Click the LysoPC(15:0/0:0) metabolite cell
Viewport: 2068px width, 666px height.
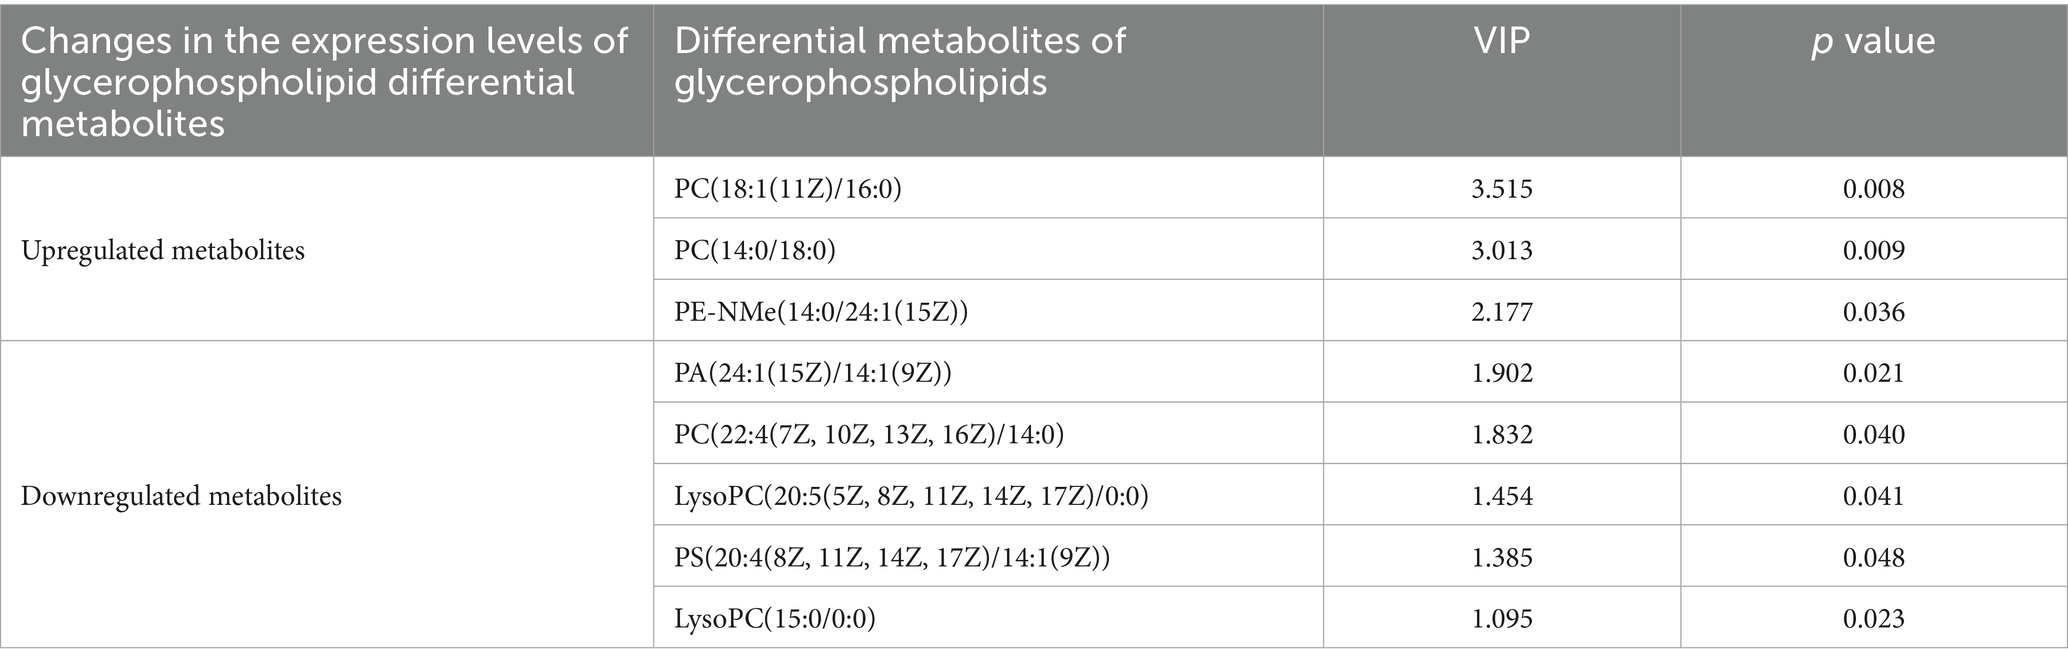click(x=775, y=619)
